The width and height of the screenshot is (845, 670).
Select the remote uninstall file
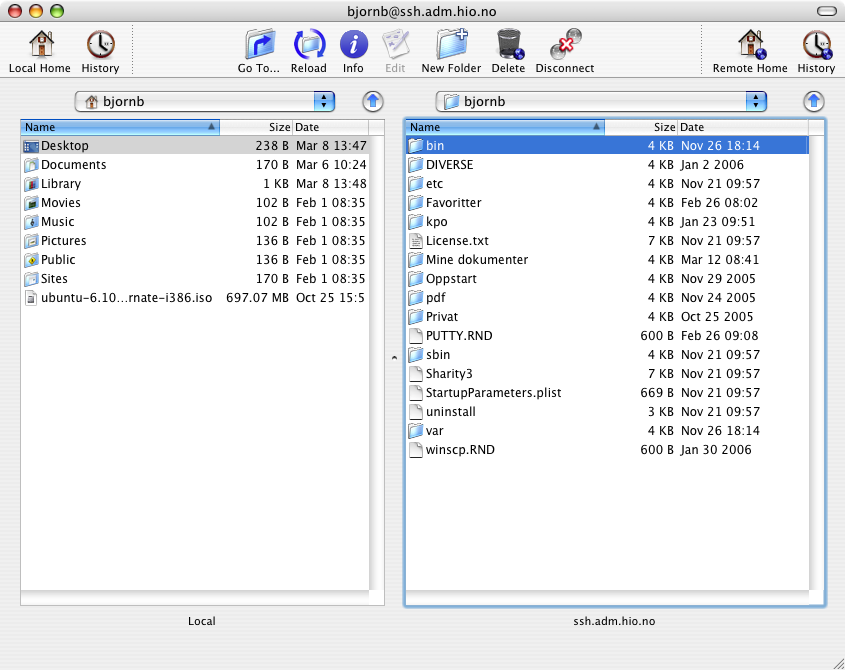pos(607,412)
